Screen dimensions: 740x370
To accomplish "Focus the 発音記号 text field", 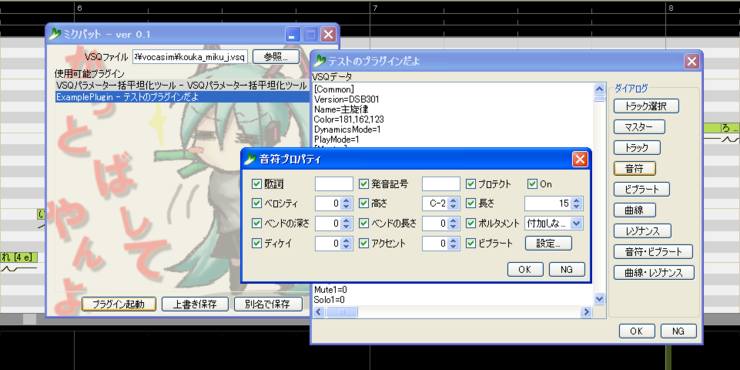I will pyautogui.click(x=441, y=184).
